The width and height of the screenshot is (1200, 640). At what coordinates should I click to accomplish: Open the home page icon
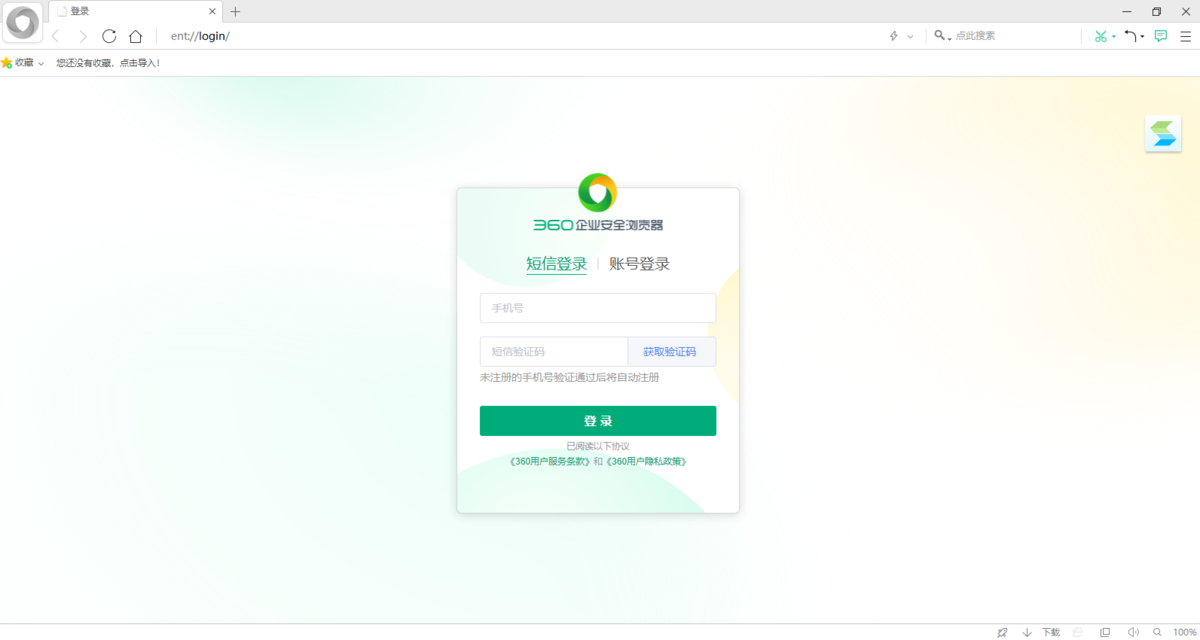(136, 36)
